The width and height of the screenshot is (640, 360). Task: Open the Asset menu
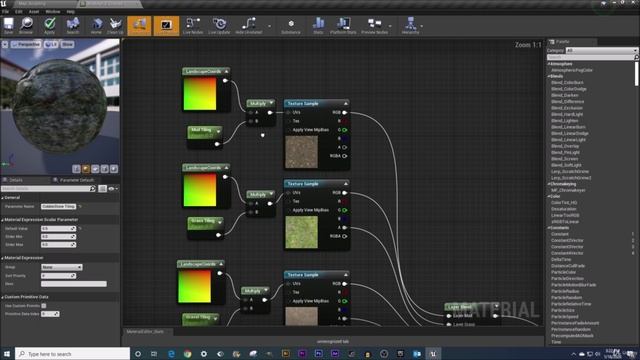34,11
